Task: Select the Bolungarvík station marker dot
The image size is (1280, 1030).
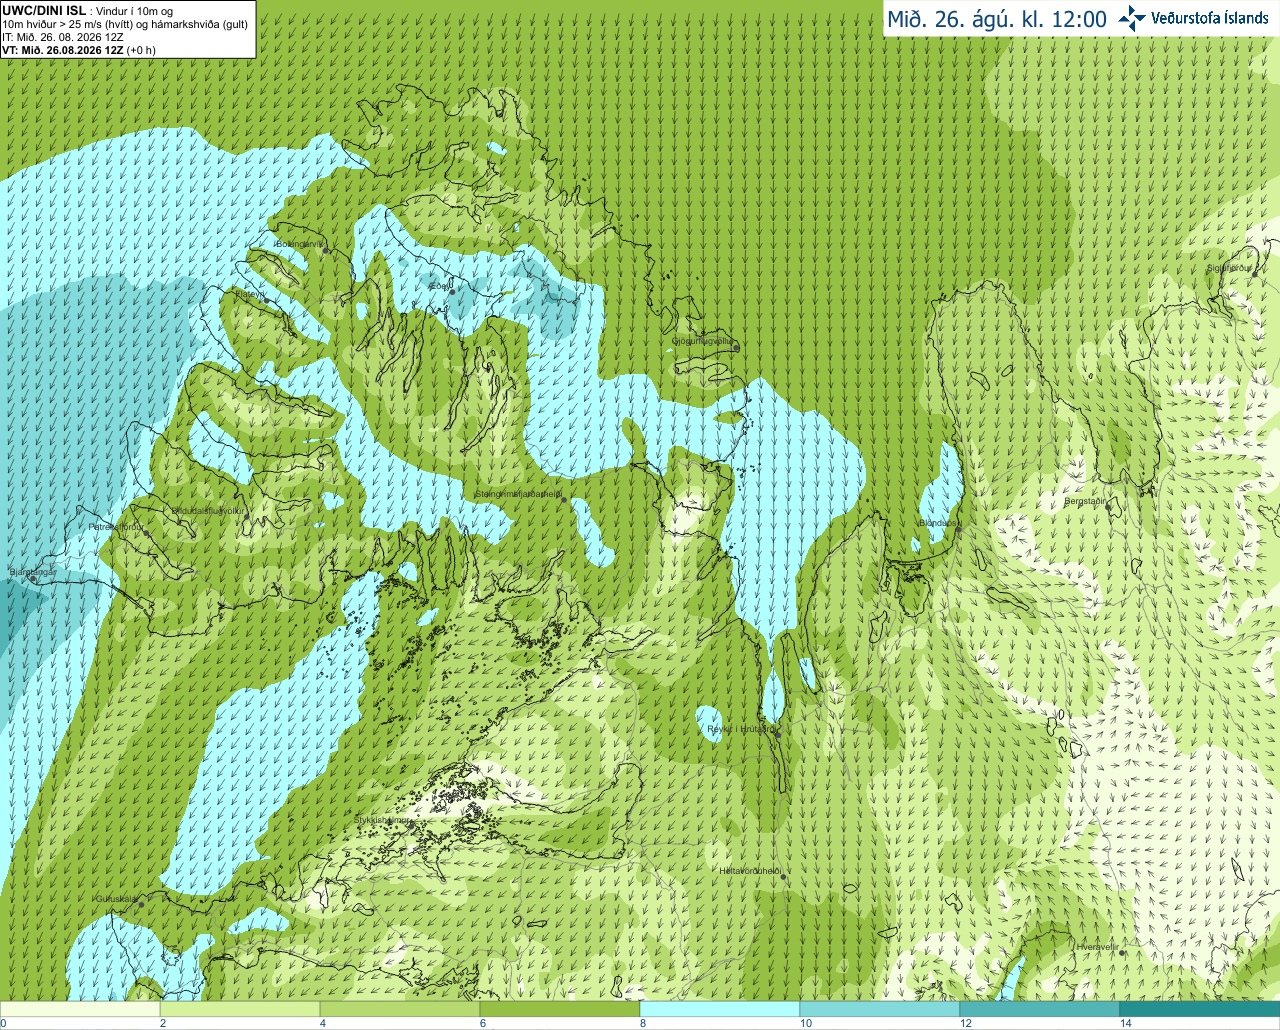Action: [326, 250]
